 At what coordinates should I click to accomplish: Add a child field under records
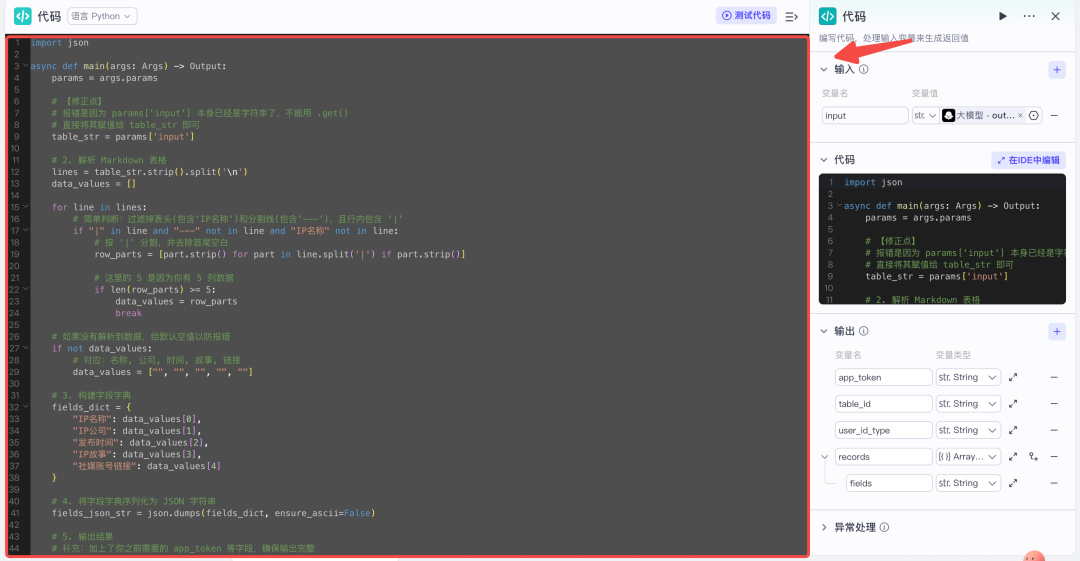click(1033, 457)
